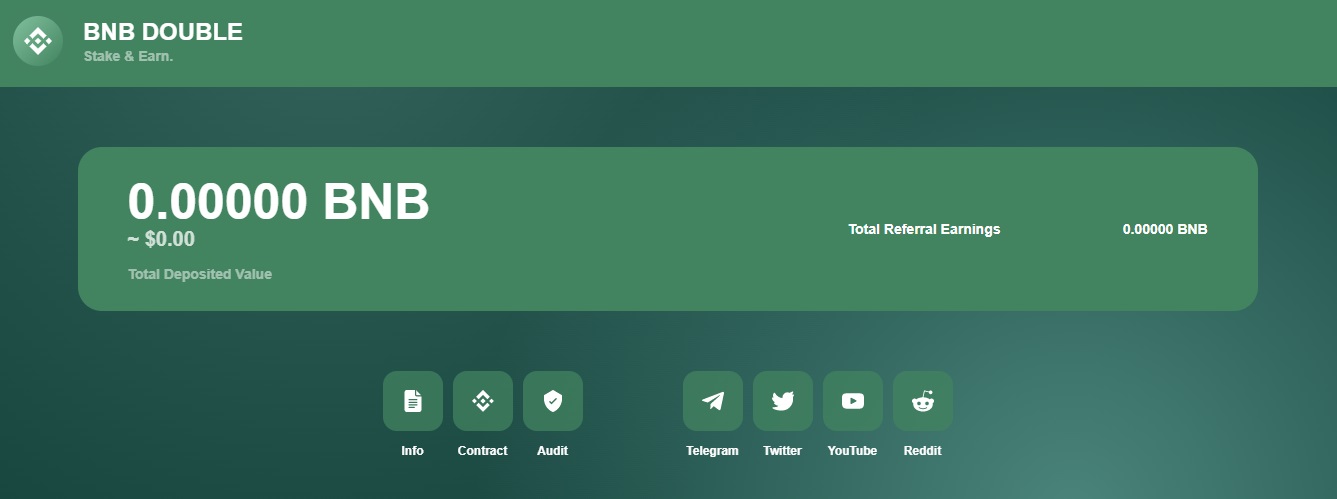Click the Audit label text
This screenshot has height=499, width=1337.
coord(552,451)
